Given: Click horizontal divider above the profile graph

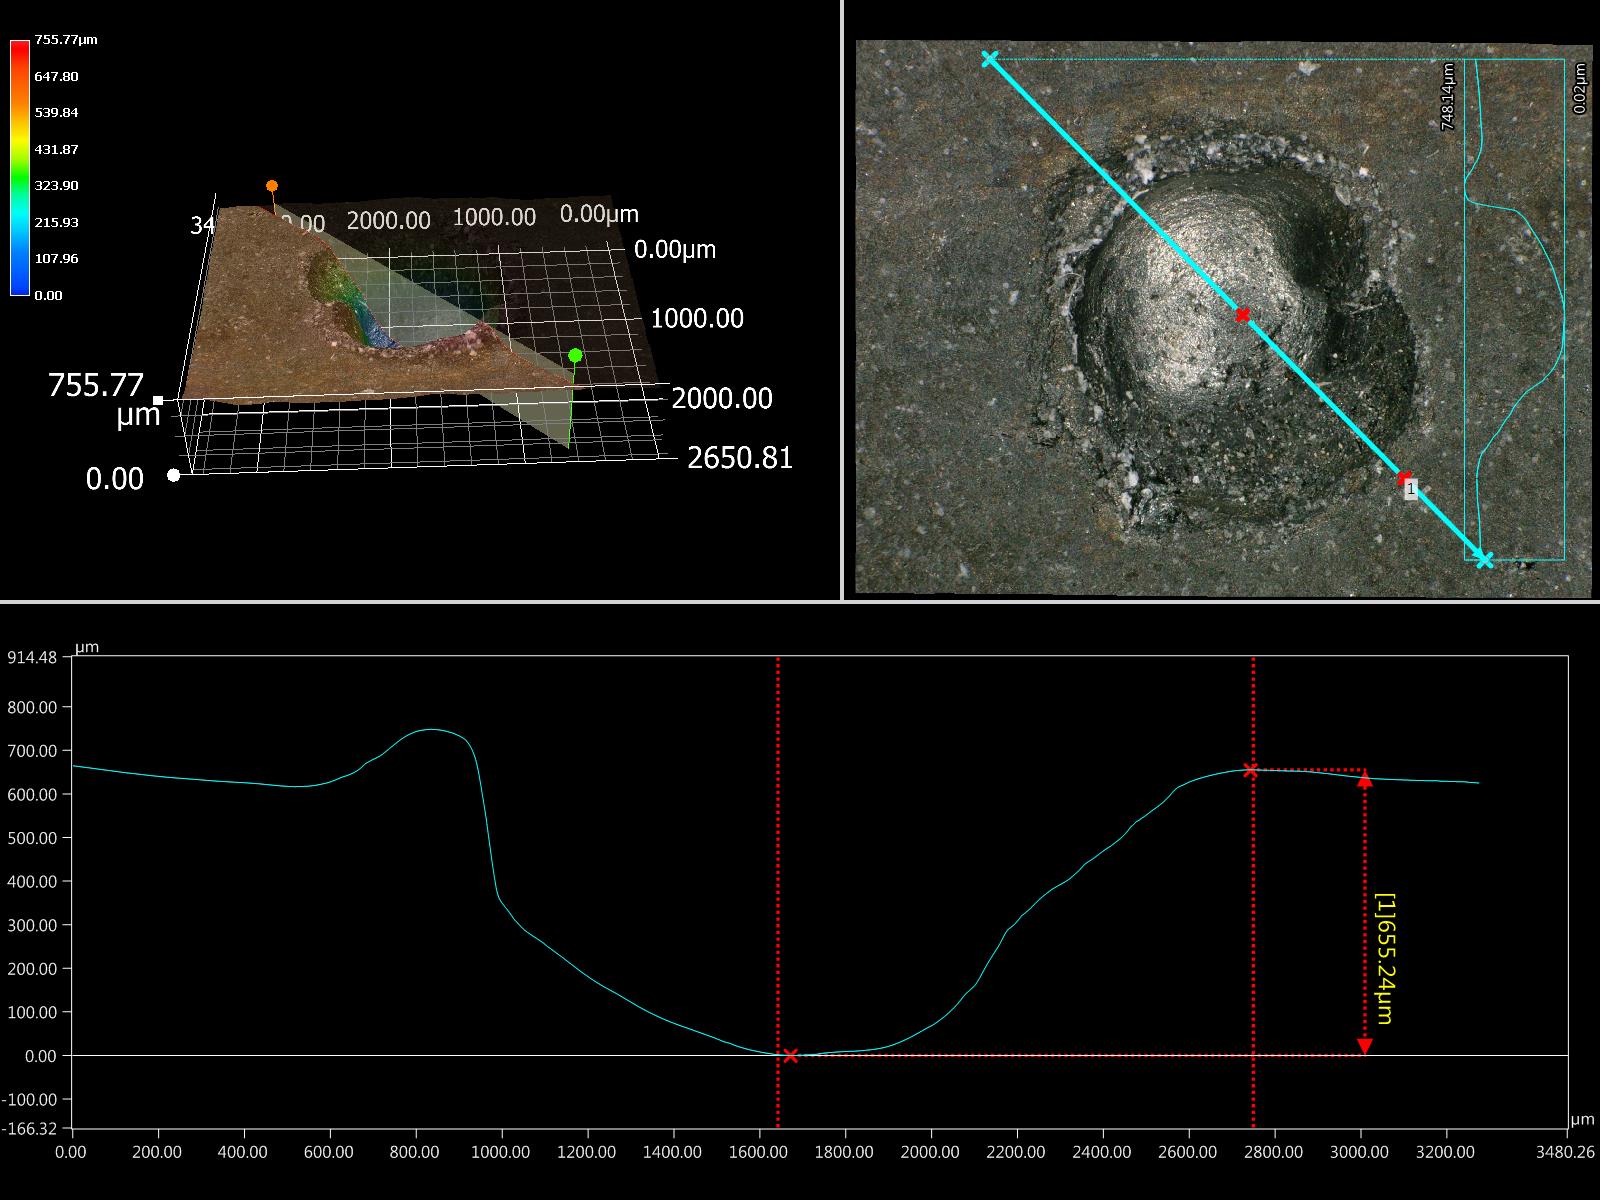Looking at the screenshot, I should point(800,601).
